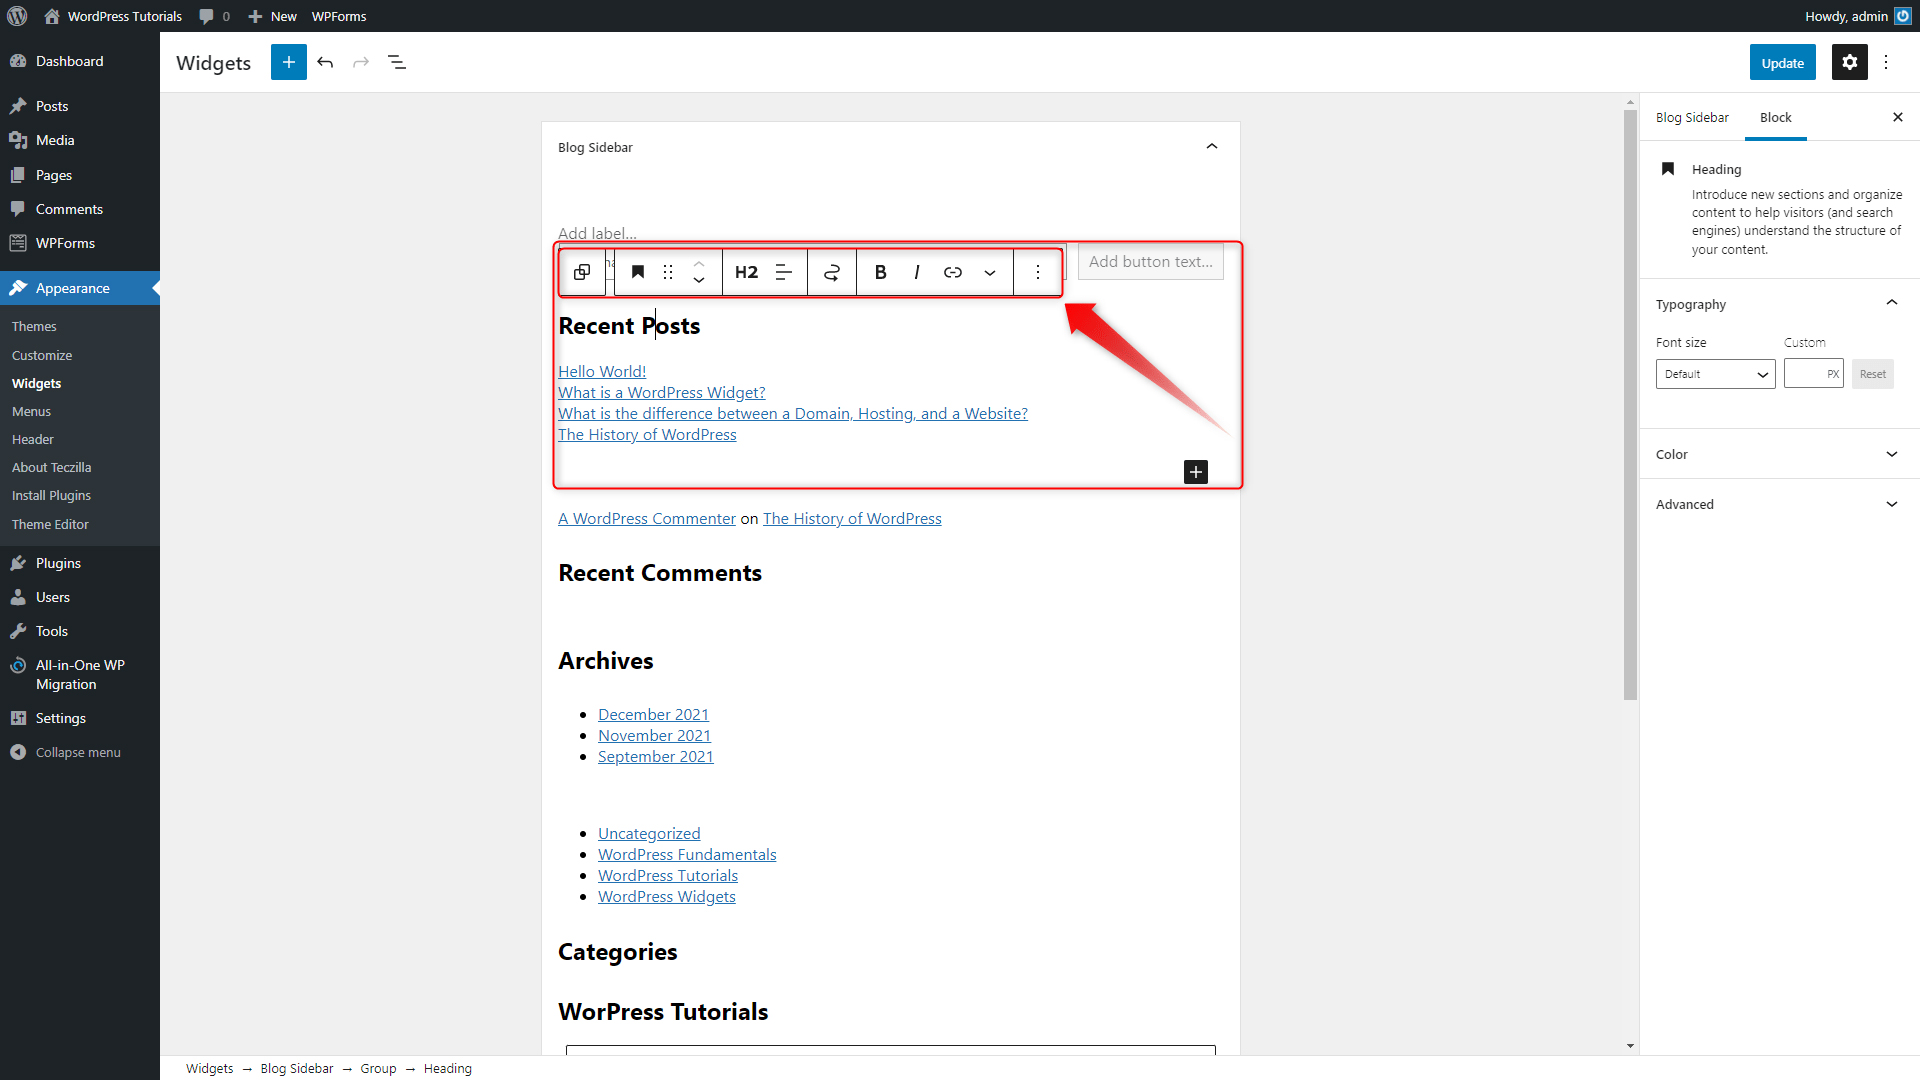Image resolution: width=1920 pixels, height=1080 pixels.
Task: Redo the last undone change
Action: [x=361, y=62]
